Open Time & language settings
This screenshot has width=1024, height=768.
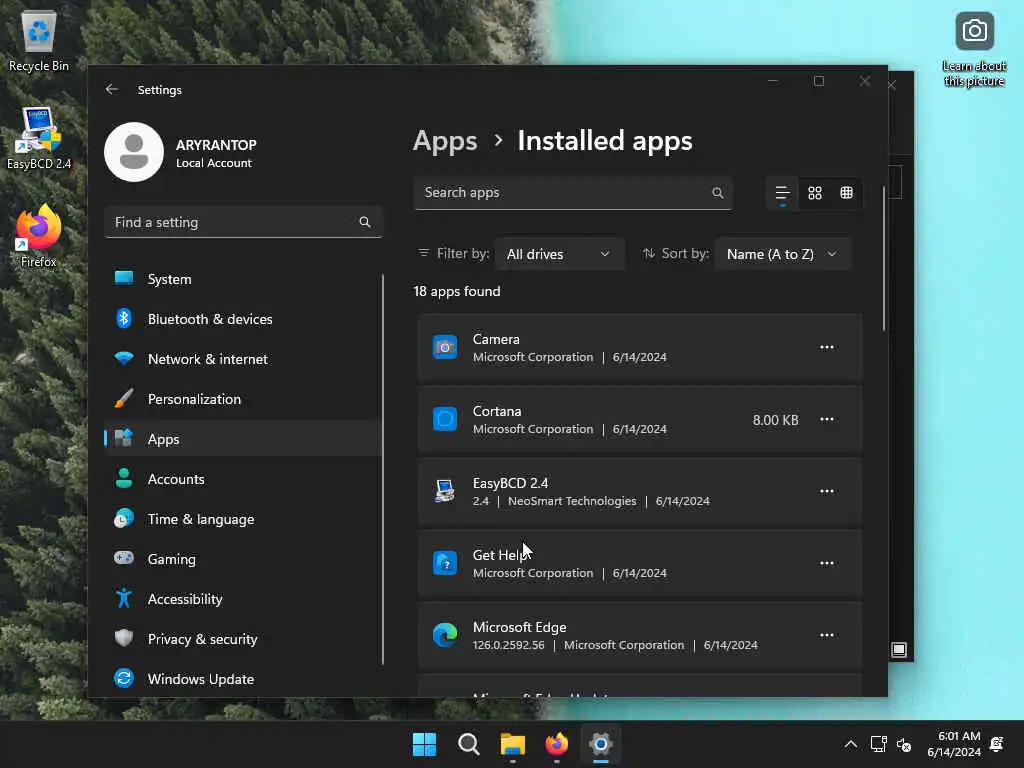pyautogui.click(x=242, y=519)
